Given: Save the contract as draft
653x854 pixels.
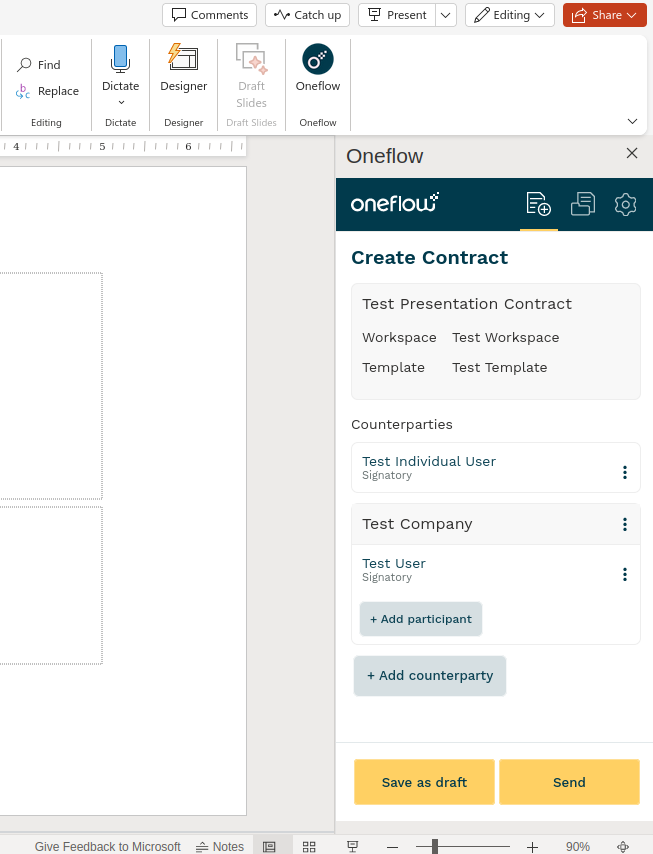Looking at the screenshot, I should [424, 782].
